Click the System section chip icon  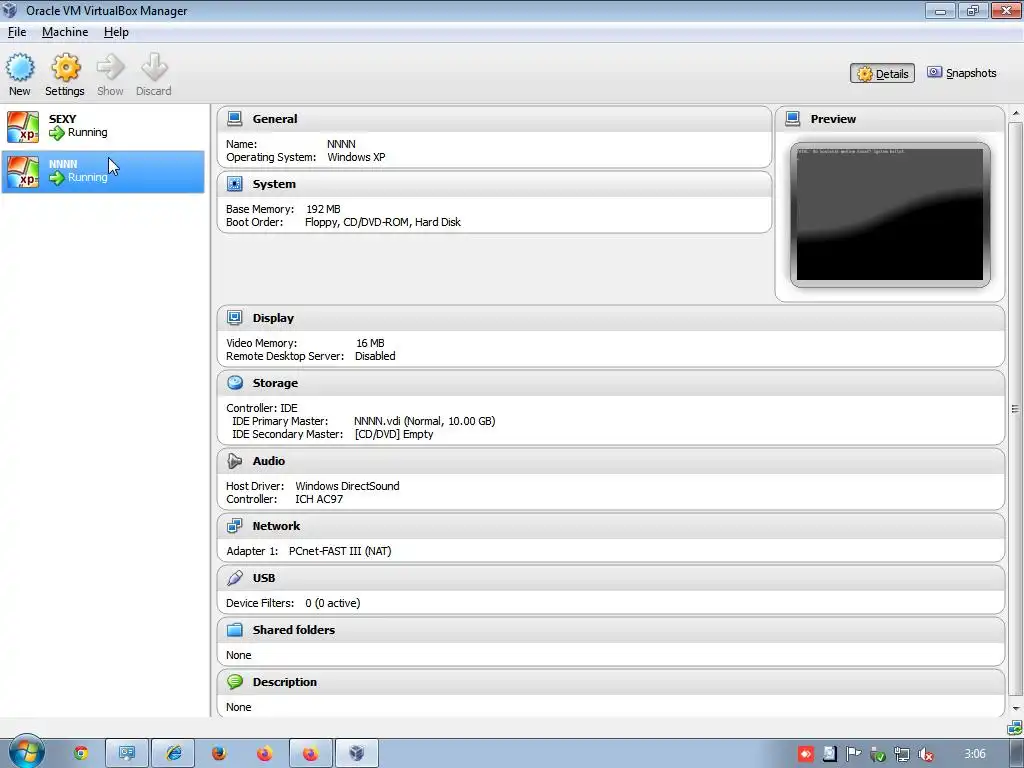pos(234,184)
